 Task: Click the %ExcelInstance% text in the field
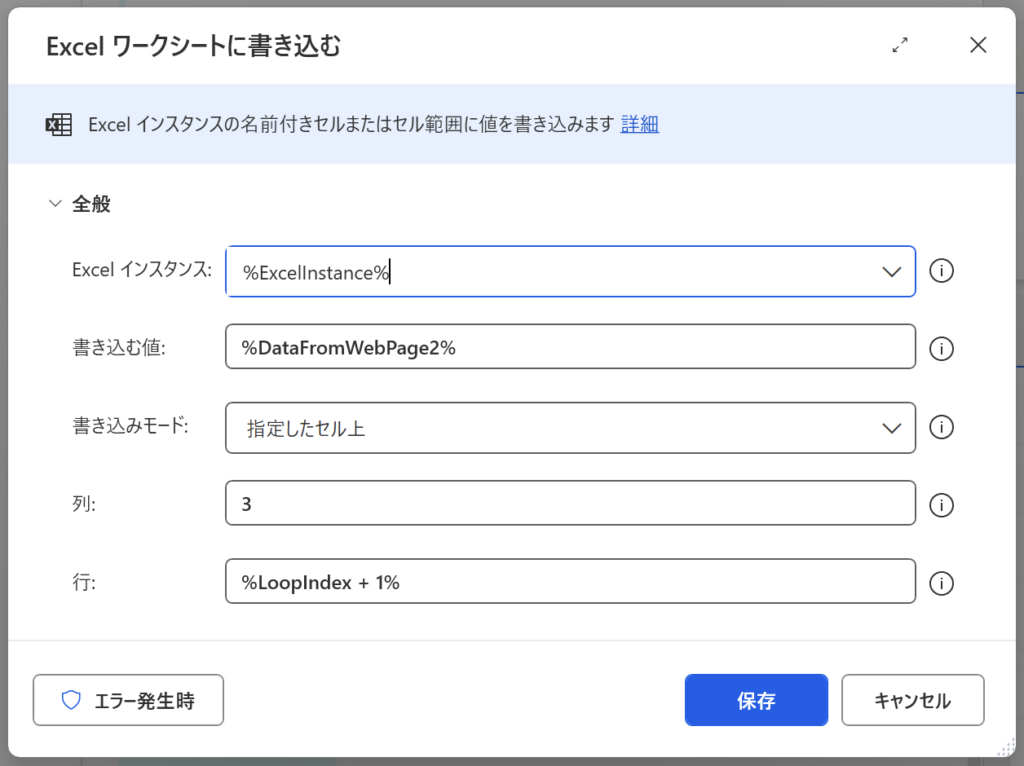(x=315, y=273)
